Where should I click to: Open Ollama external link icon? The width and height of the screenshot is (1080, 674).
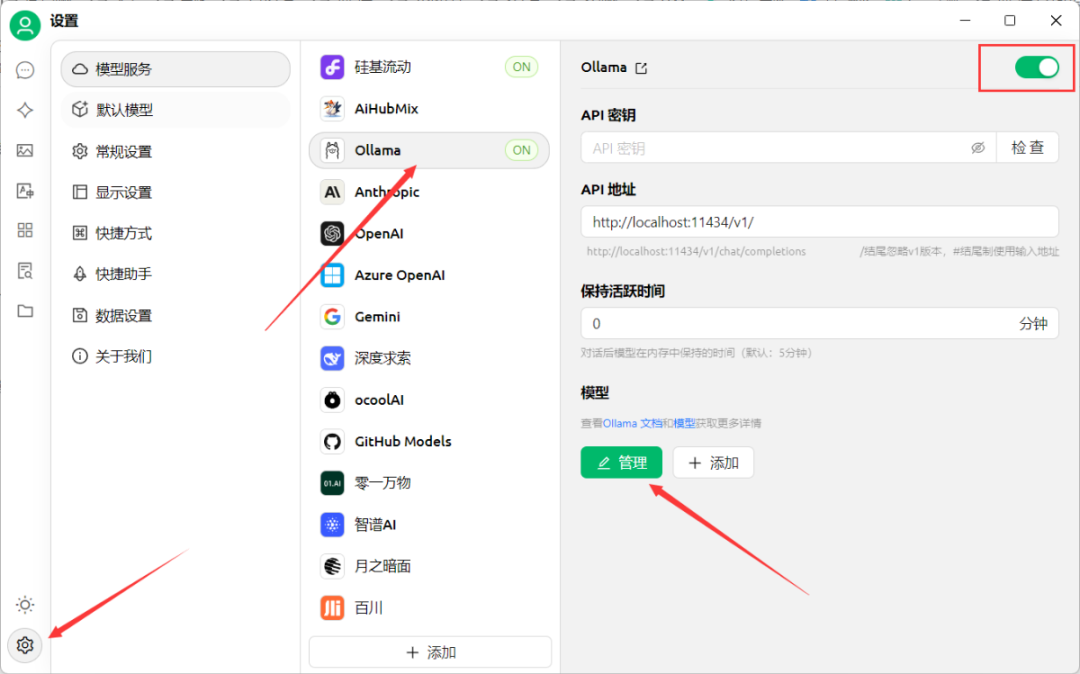point(641,68)
